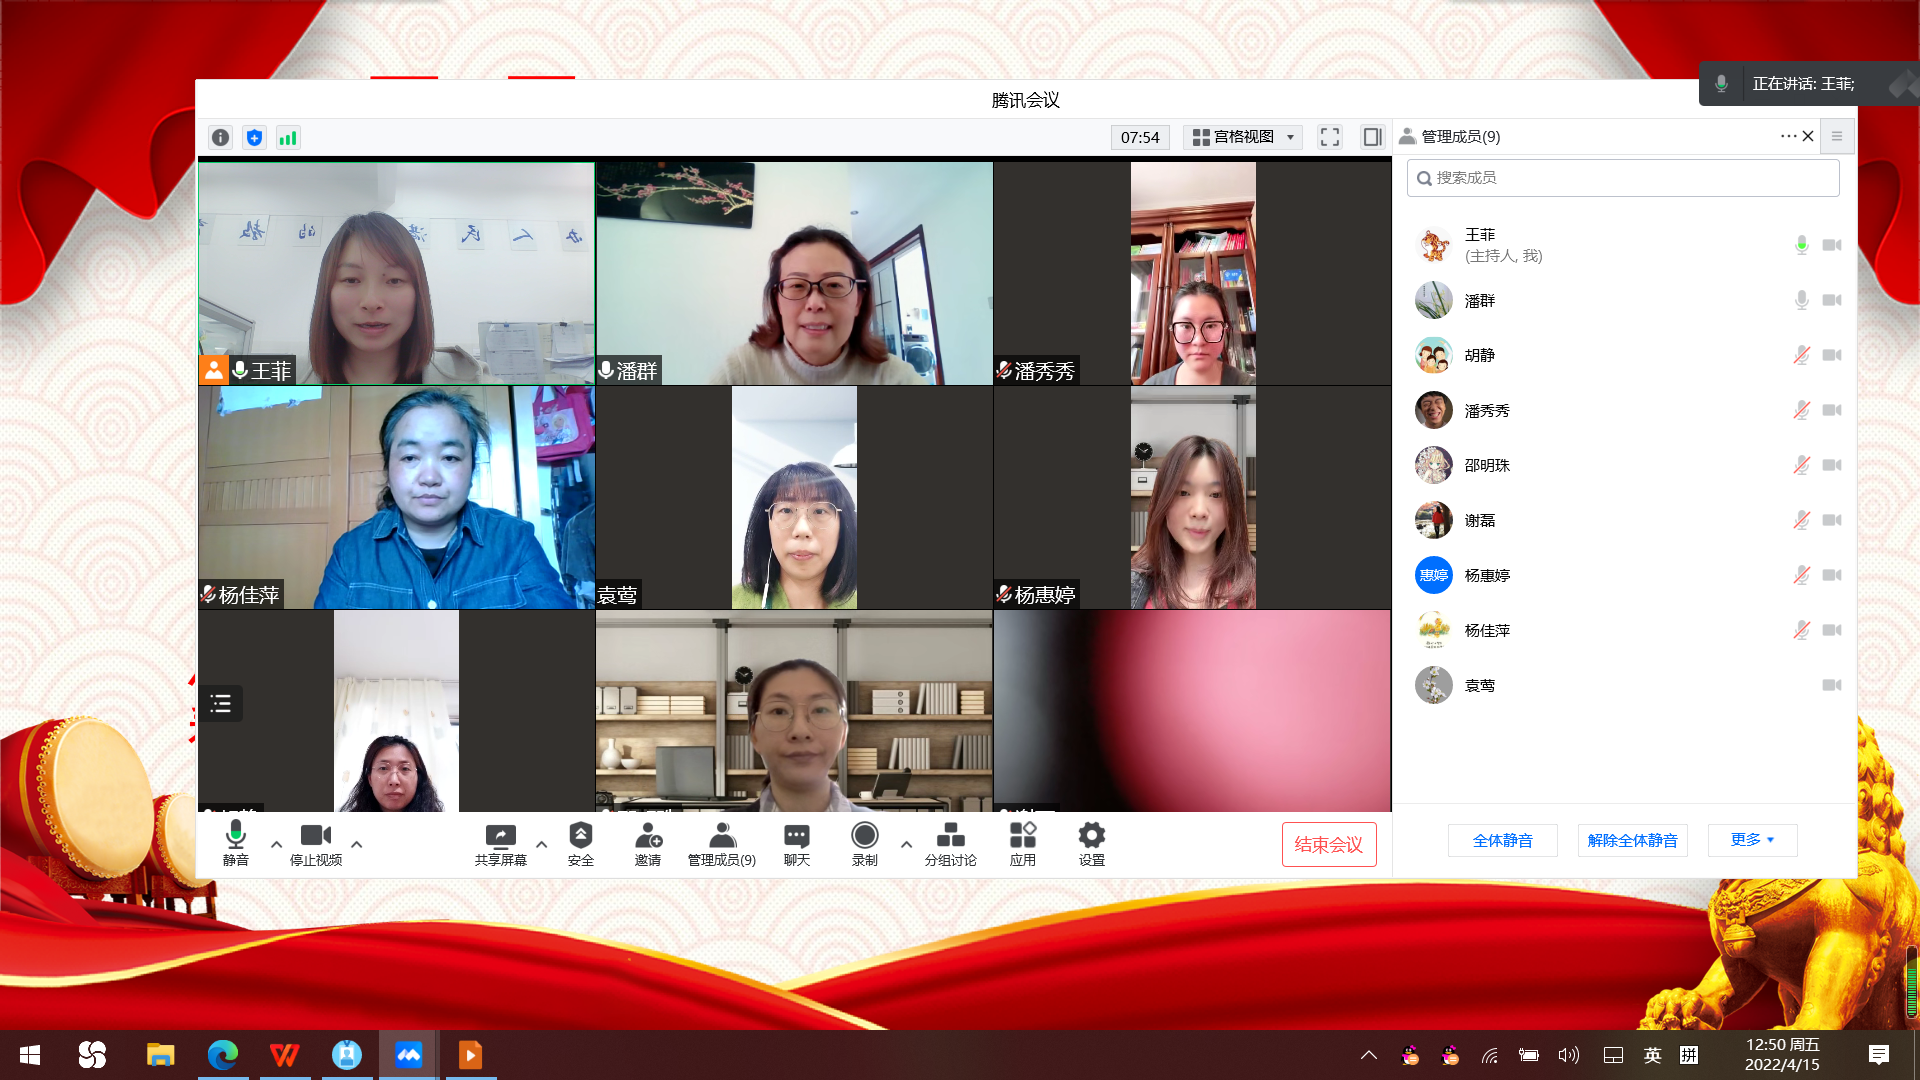Unmute 胡静 in the member list

pyautogui.click(x=1801, y=355)
